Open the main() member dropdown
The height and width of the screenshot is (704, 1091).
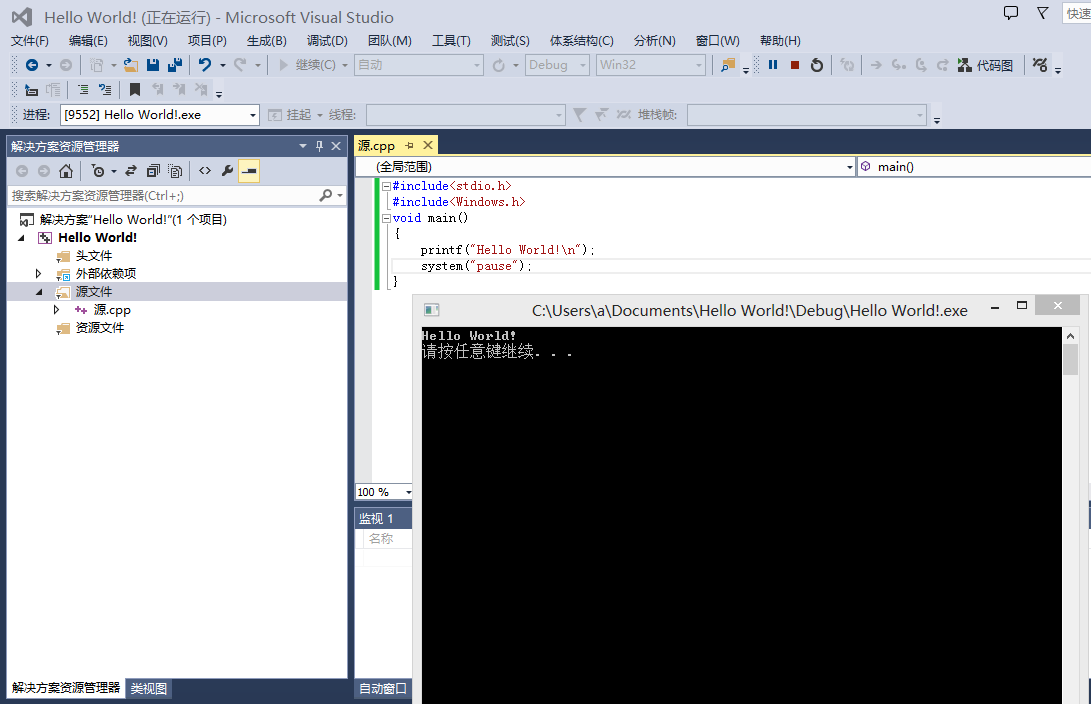pyautogui.click(x=974, y=167)
